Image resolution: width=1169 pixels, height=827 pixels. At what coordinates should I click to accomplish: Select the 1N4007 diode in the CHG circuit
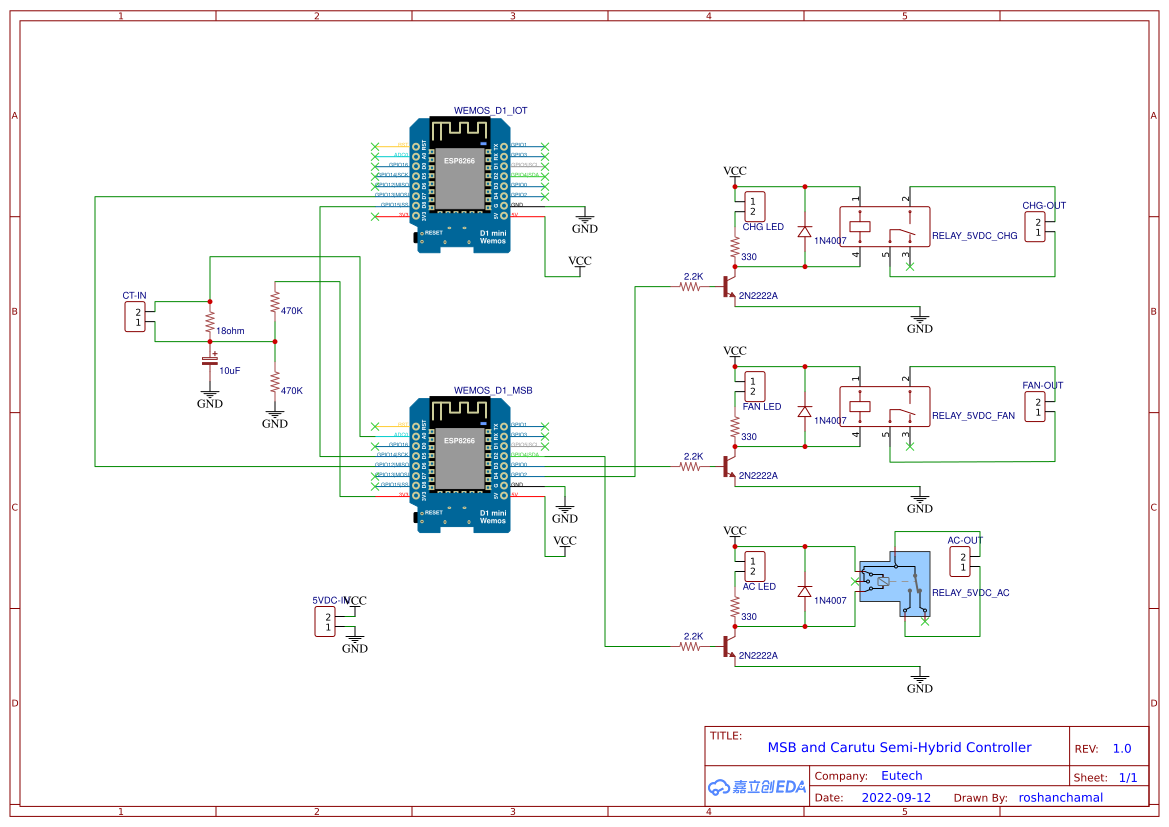point(805,232)
